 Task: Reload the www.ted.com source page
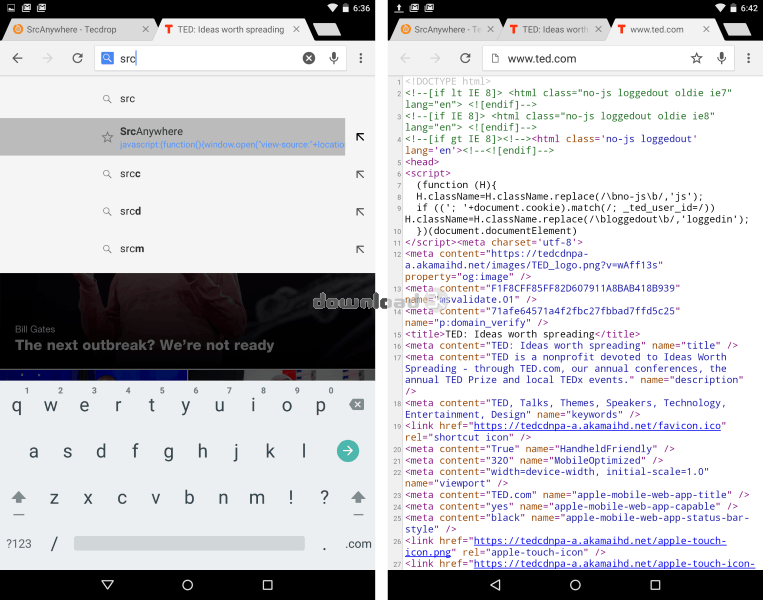click(465, 59)
